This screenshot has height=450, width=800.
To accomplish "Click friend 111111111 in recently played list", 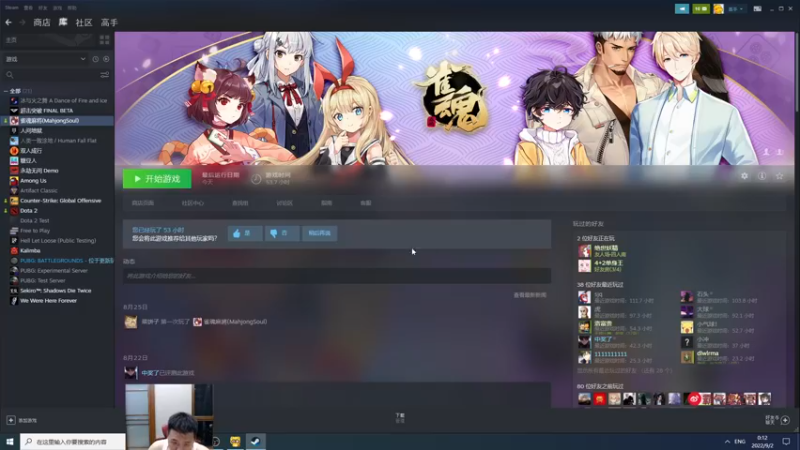I will point(610,354).
